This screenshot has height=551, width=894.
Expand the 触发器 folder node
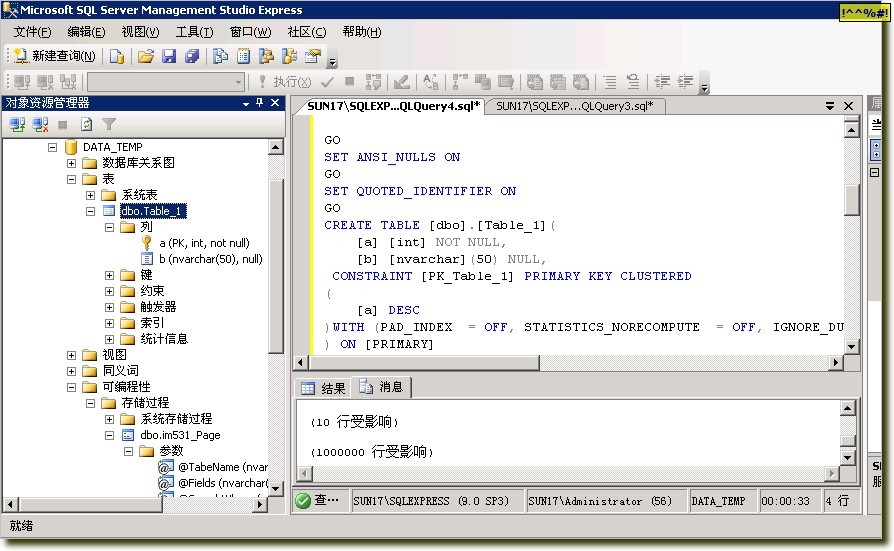tap(109, 307)
